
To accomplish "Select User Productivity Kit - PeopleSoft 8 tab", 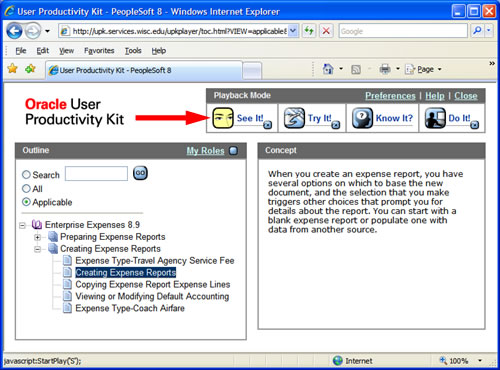I will [x=144, y=70].
